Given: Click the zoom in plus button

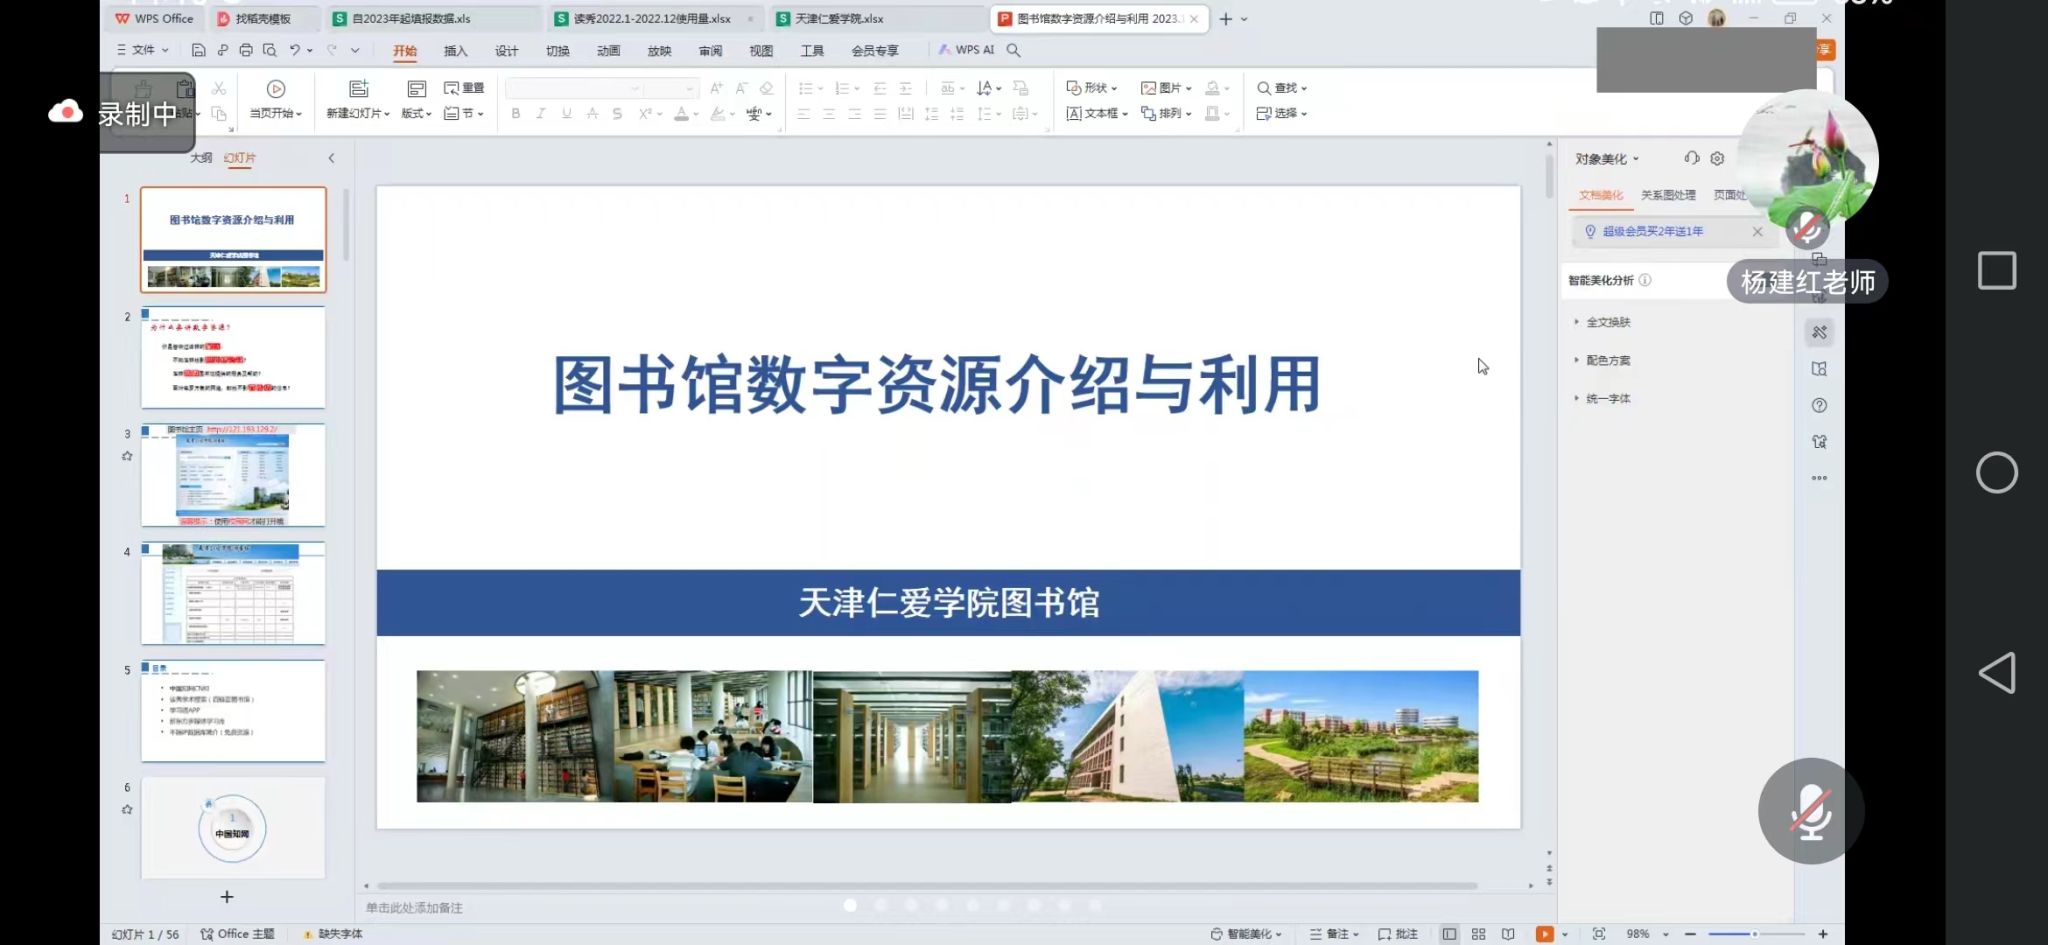Looking at the screenshot, I should pyautogui.click(x=1823, y=934).
